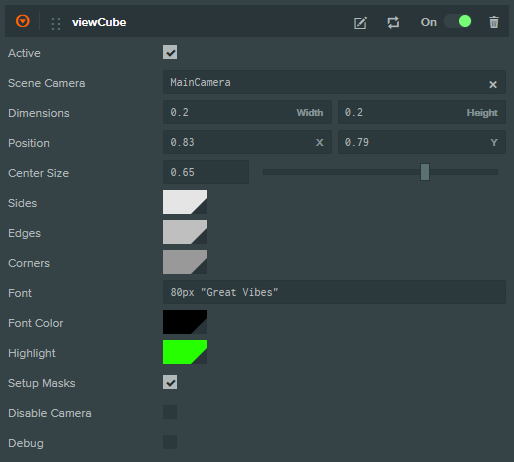This screenshot has height=462, width=514.
Task: Click the Center Size slider handle
Action: [x=425, y=172]
